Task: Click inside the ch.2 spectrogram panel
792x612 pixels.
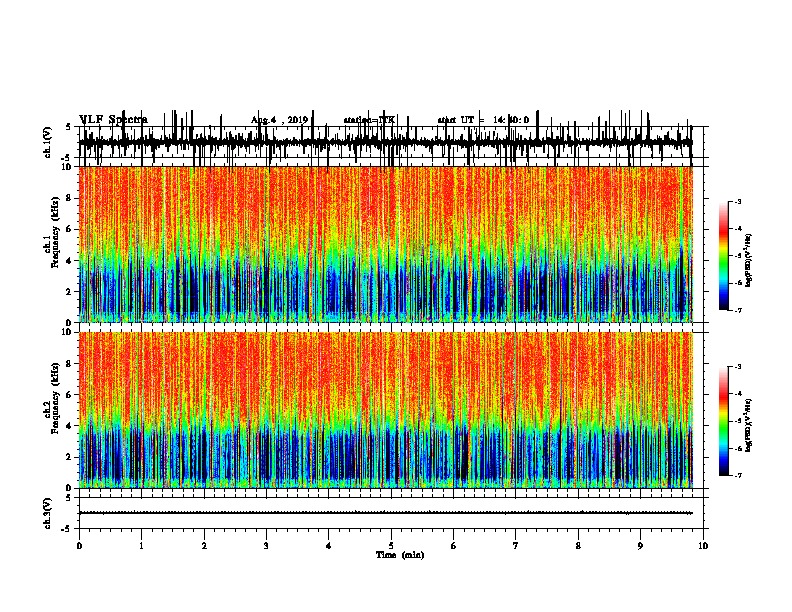Action: pos(385,410)
